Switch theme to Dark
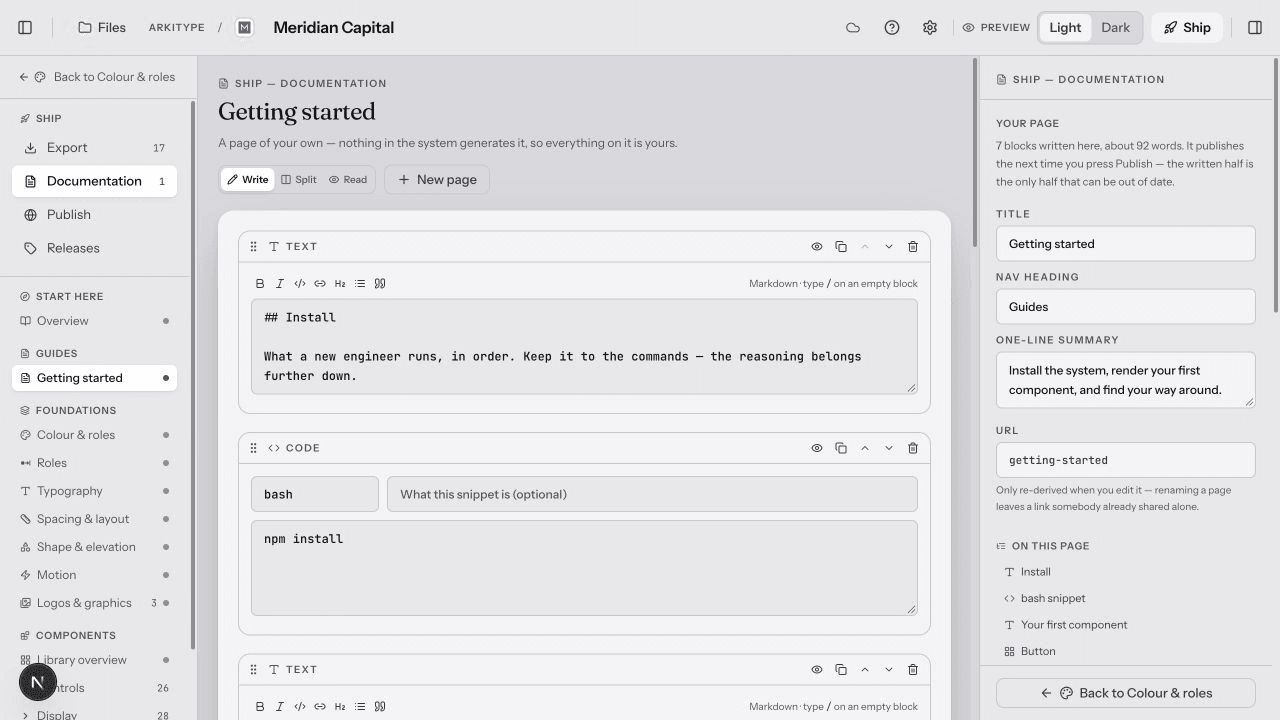The width and height of the screenshot is (1280, 720). [x=1115, y=28]
